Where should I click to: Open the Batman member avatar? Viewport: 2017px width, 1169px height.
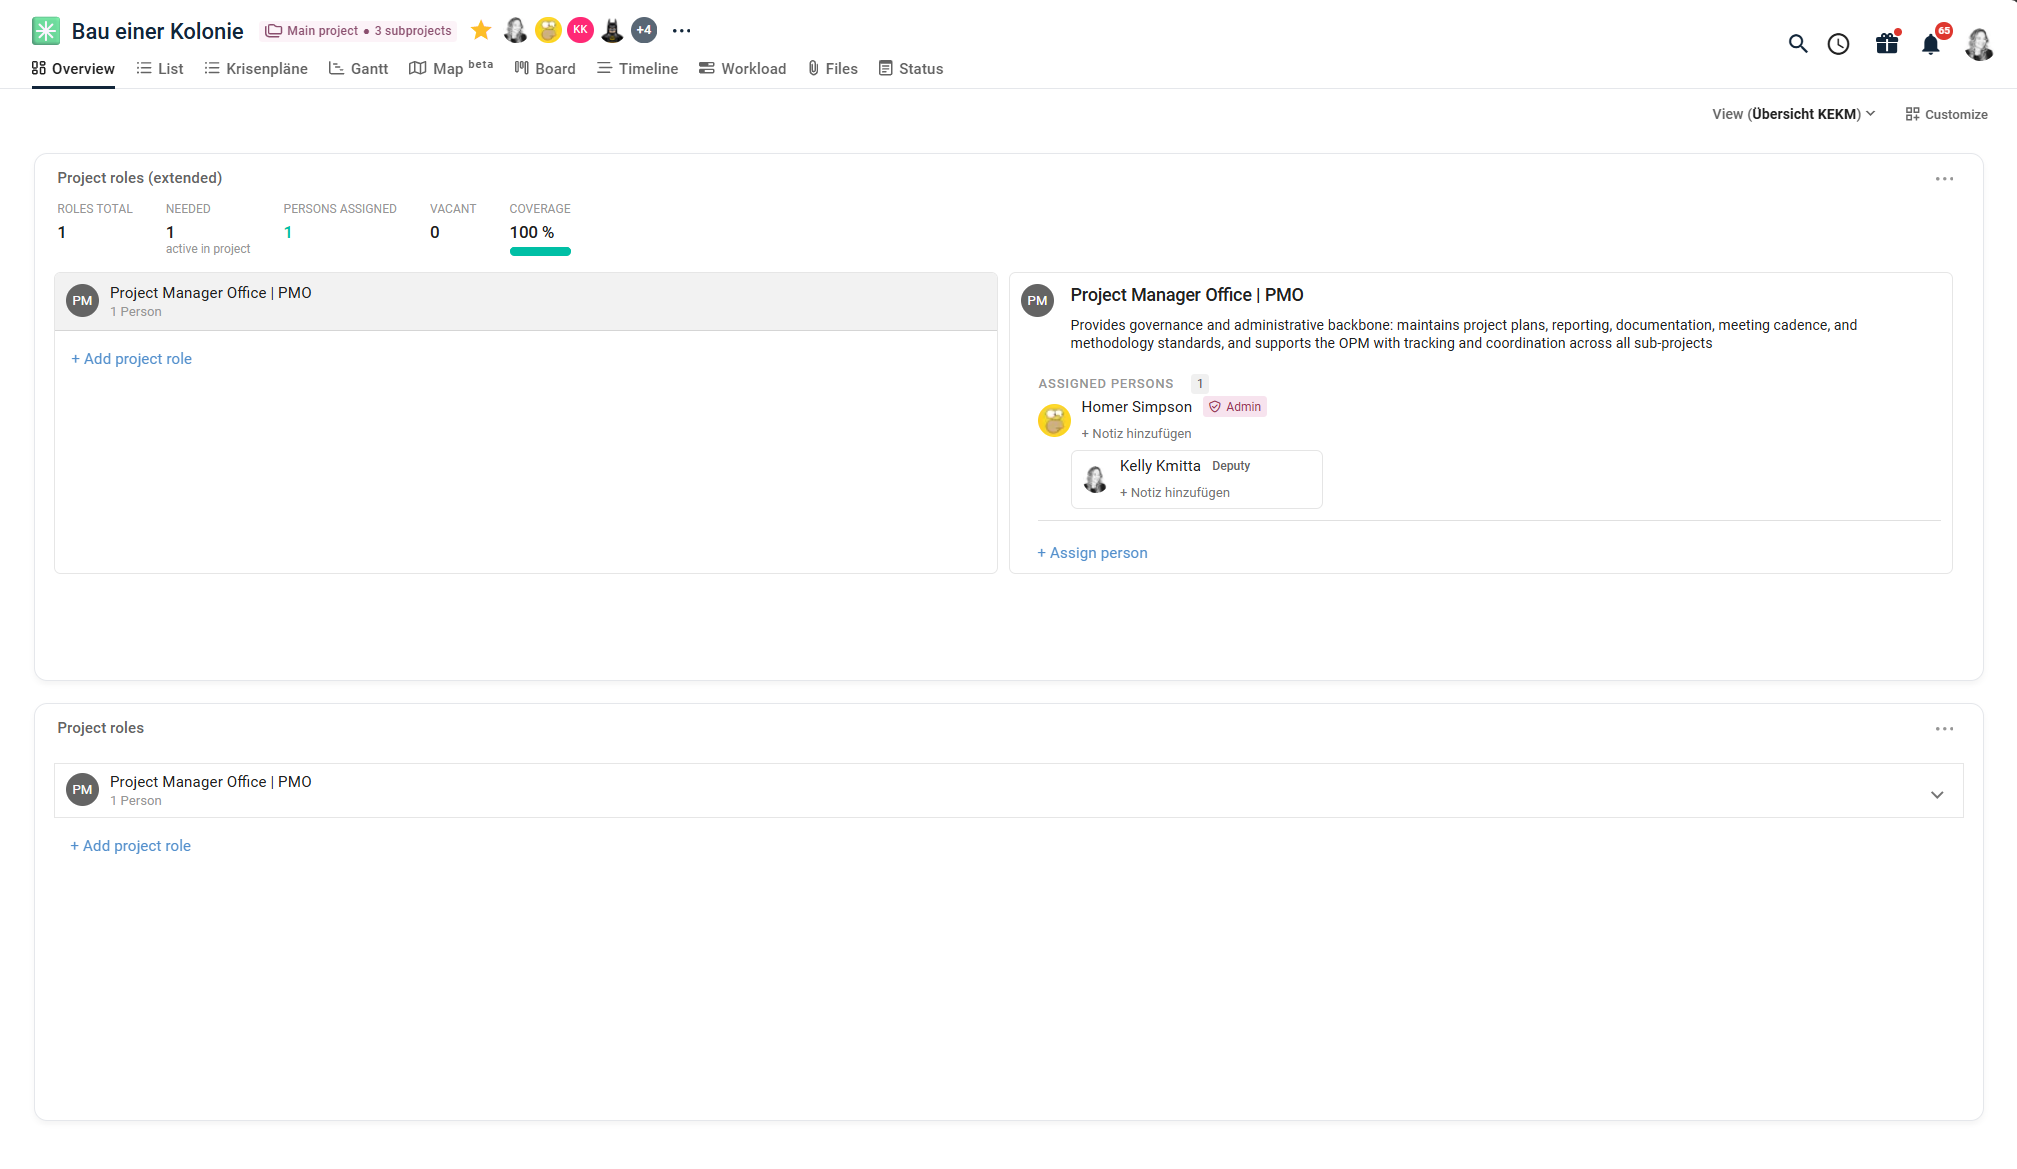pos(612,30)
